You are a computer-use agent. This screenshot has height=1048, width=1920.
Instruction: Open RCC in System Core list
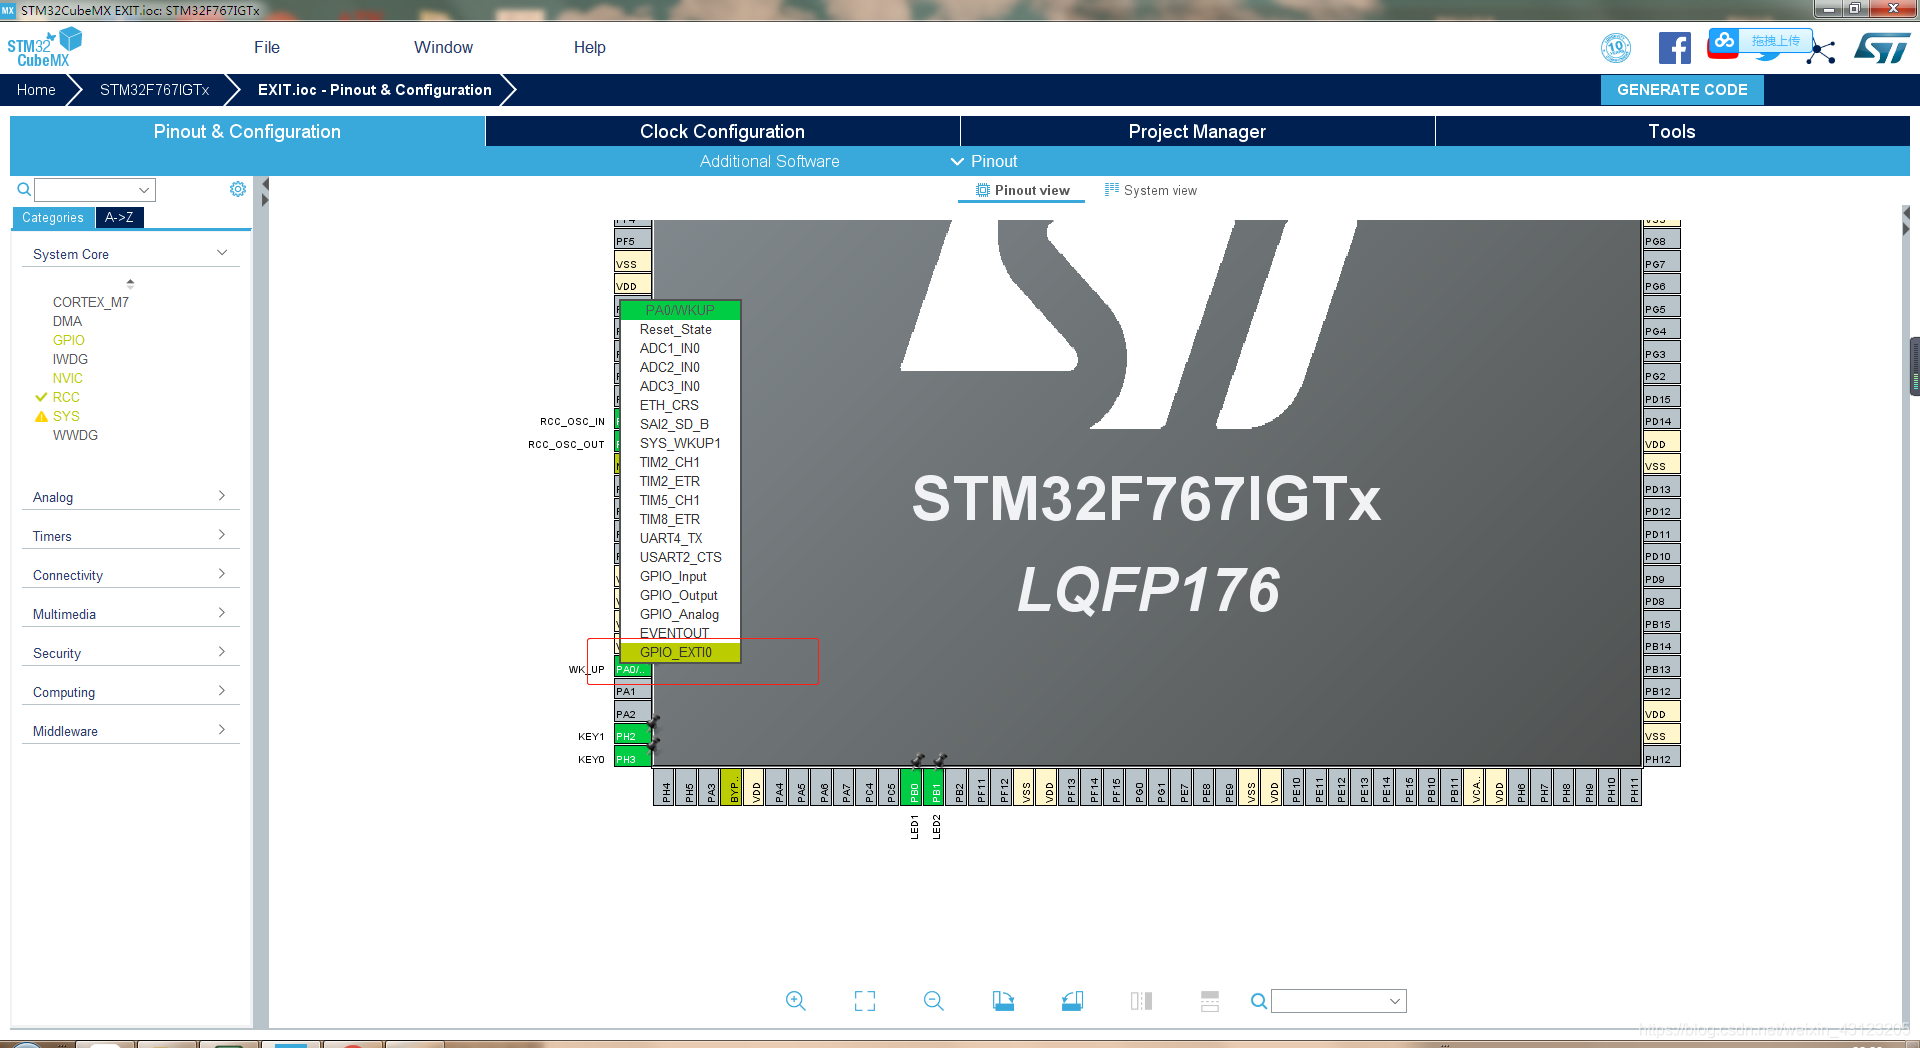coord(66,397)
